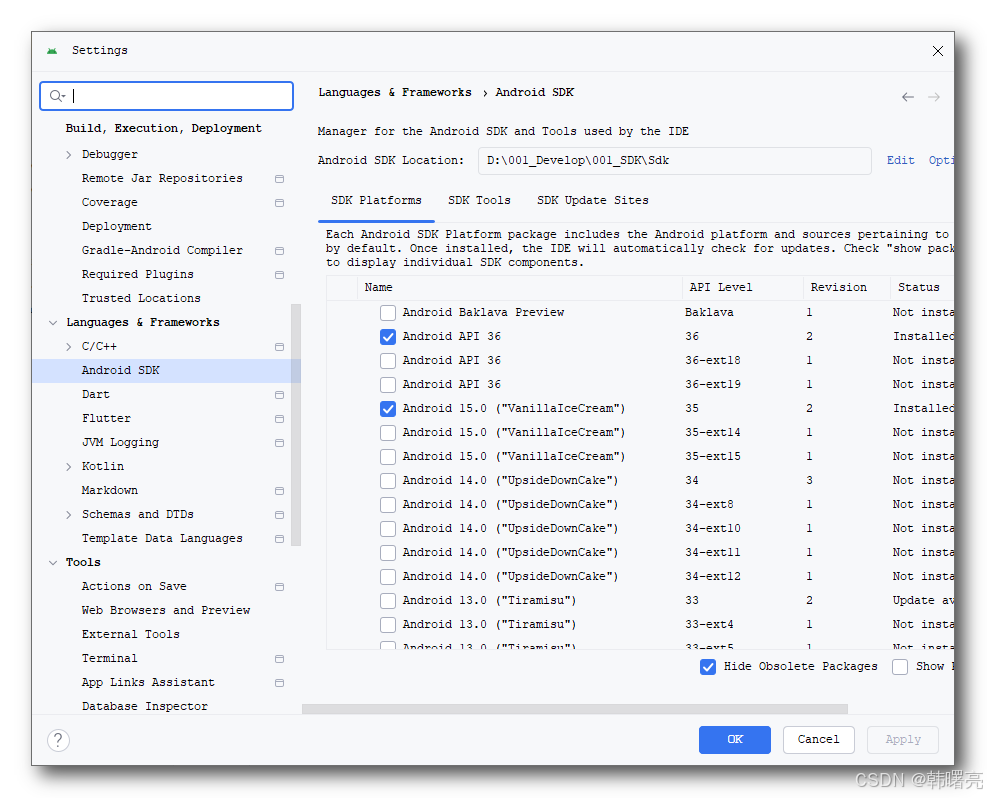Image resolution: width=987 pixels, height=798 pixels.
Task: Click project-level icon beside Terminal
Action: 279,659
